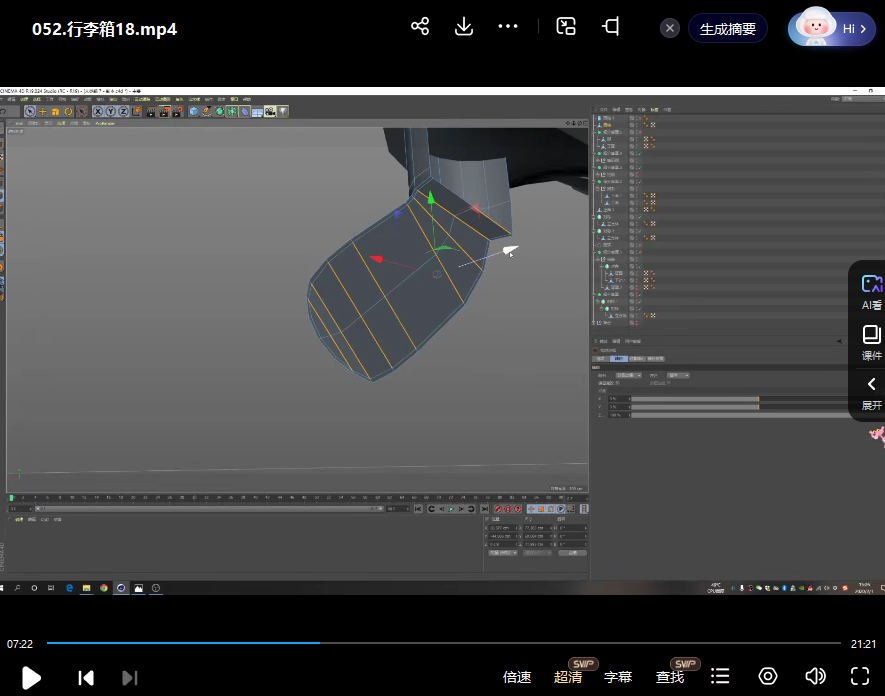Select the Live Selection tool in Cinema 4D toolbar
Viewport: 885px width, 696px height.
[x=30, y=113]
